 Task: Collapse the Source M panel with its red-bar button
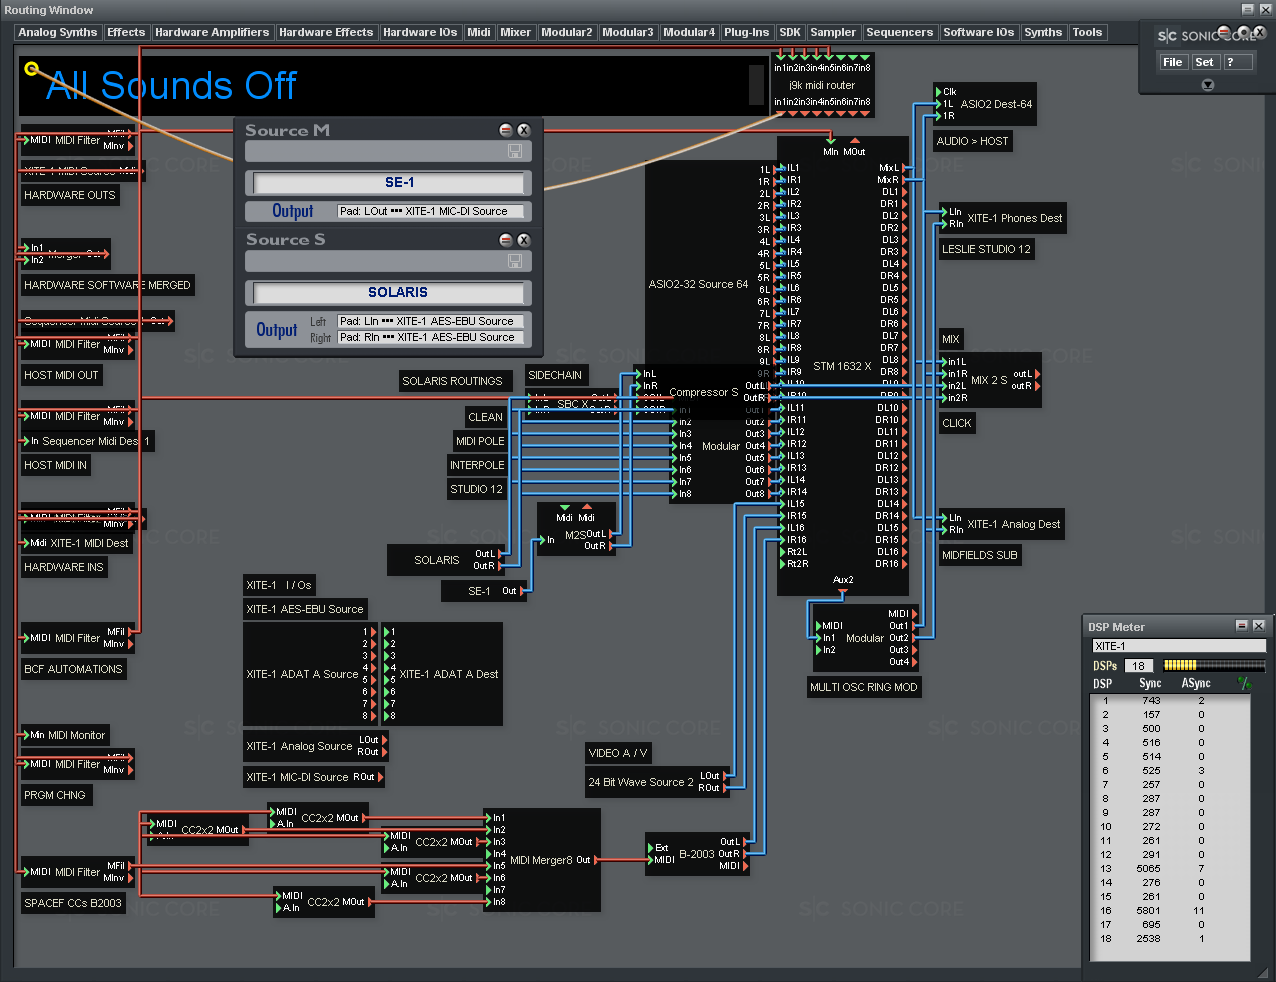coord(506,130)
